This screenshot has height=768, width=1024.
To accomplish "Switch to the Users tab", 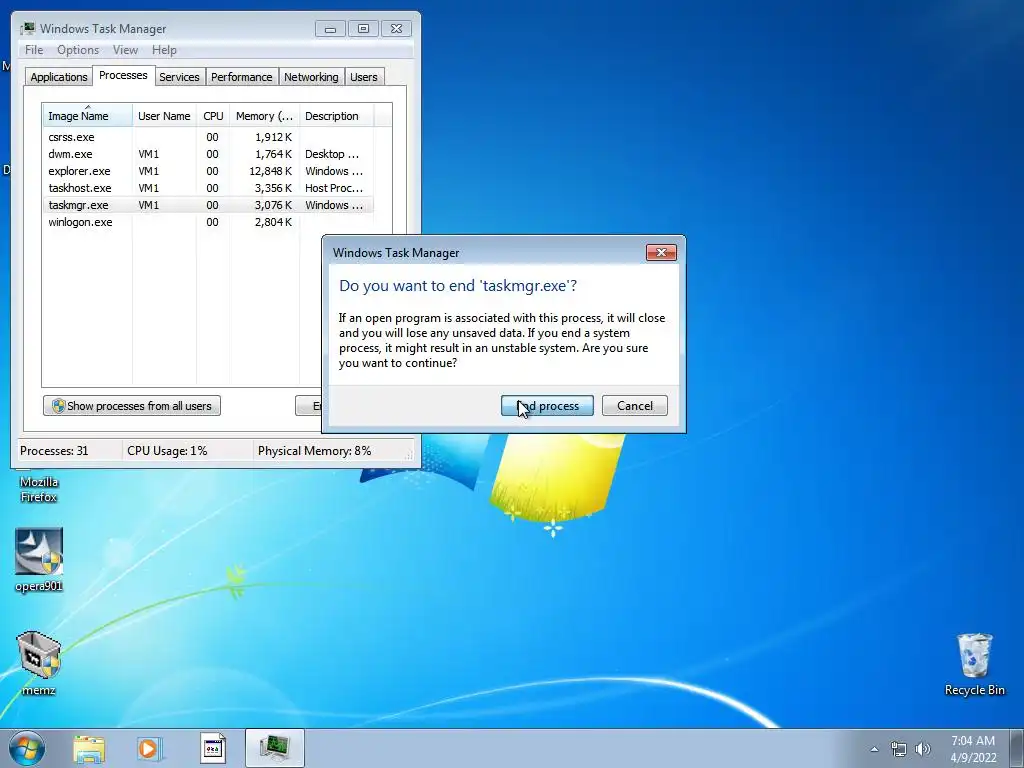I will [363, 77].
